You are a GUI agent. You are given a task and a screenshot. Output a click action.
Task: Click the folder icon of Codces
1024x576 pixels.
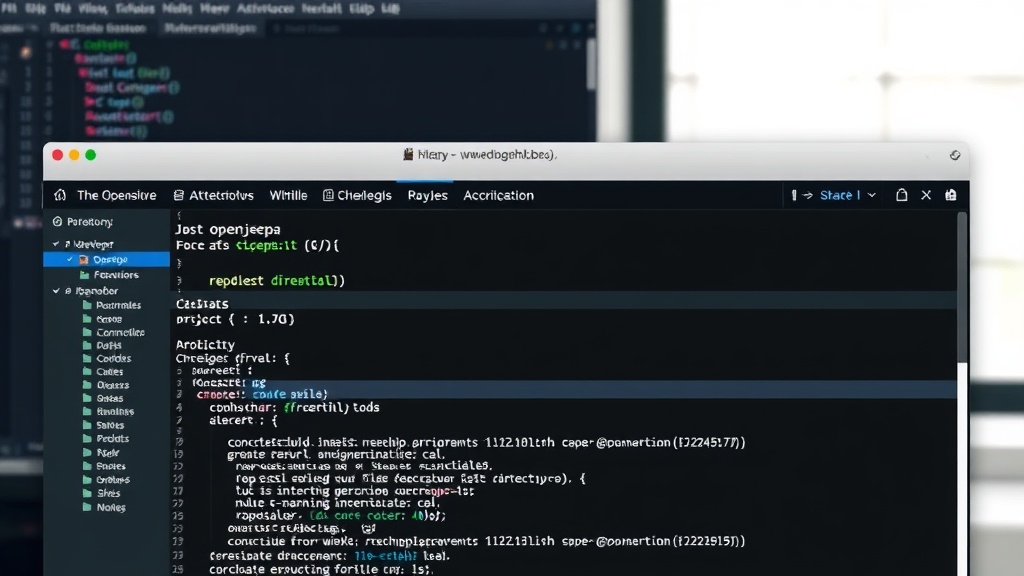87,358
